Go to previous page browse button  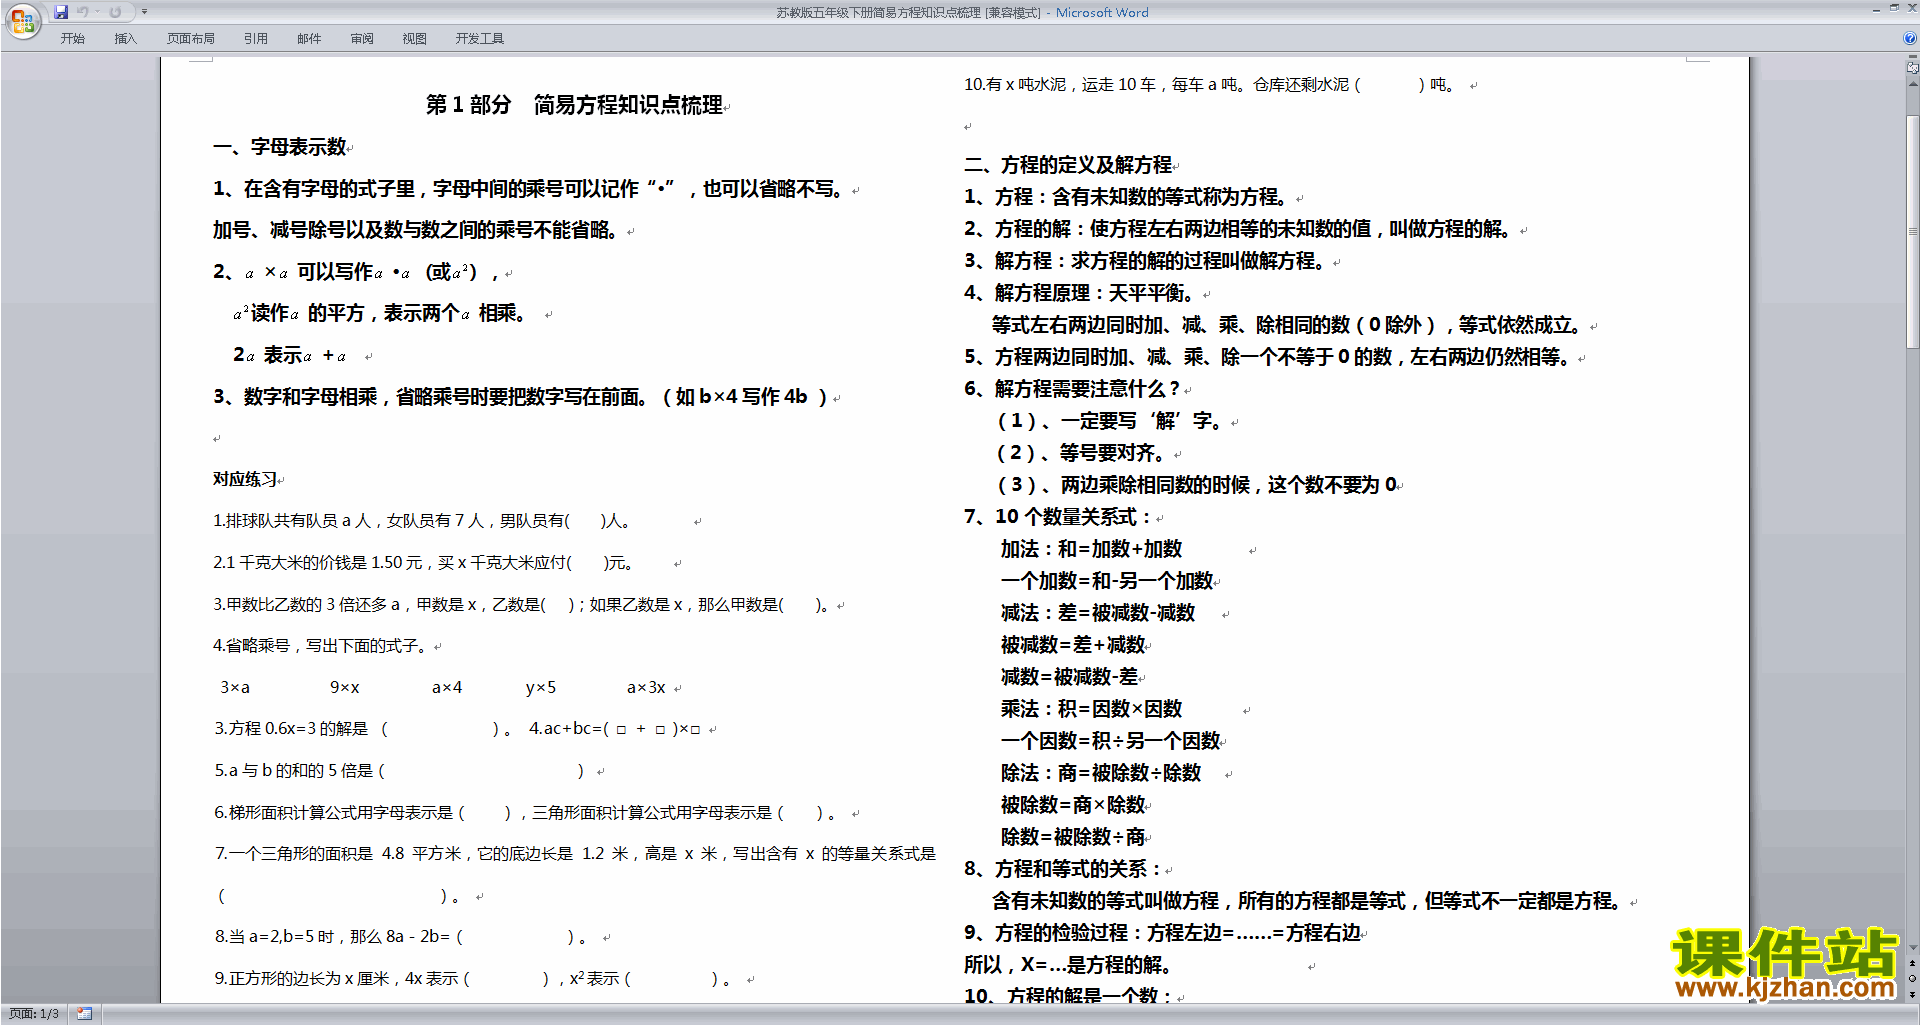1913,964
